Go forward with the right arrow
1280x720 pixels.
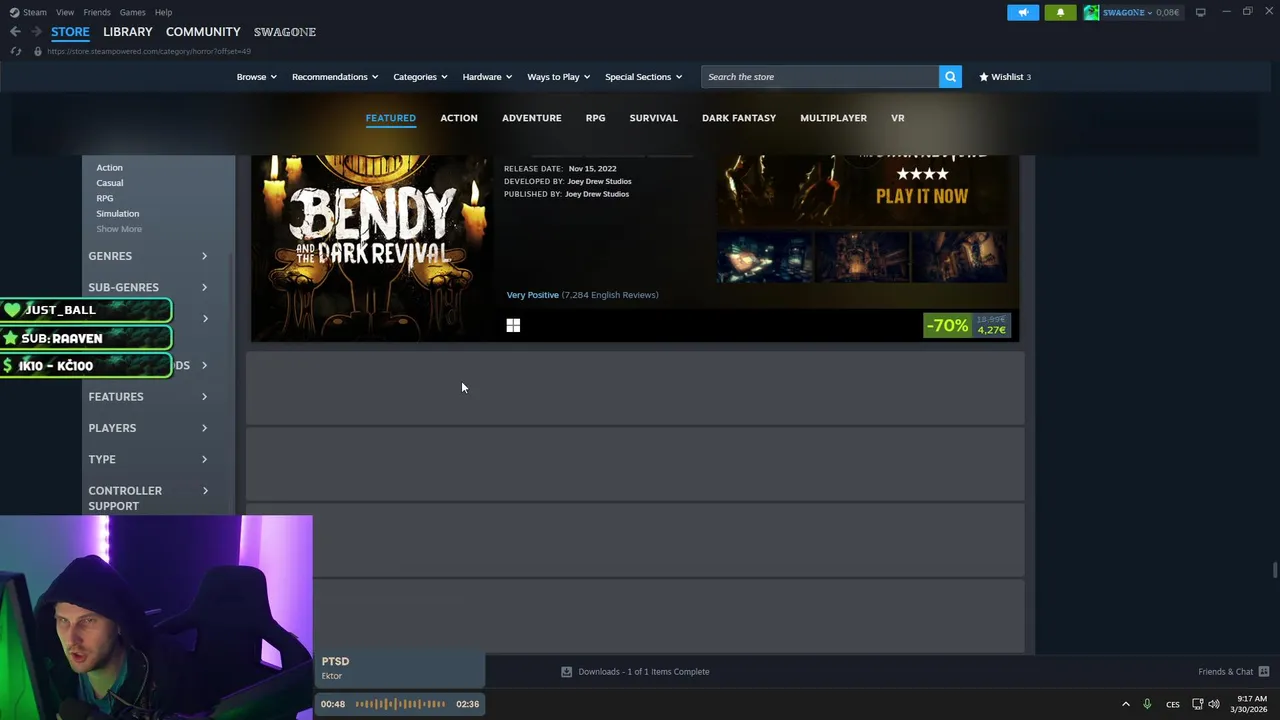pos(36,32)
